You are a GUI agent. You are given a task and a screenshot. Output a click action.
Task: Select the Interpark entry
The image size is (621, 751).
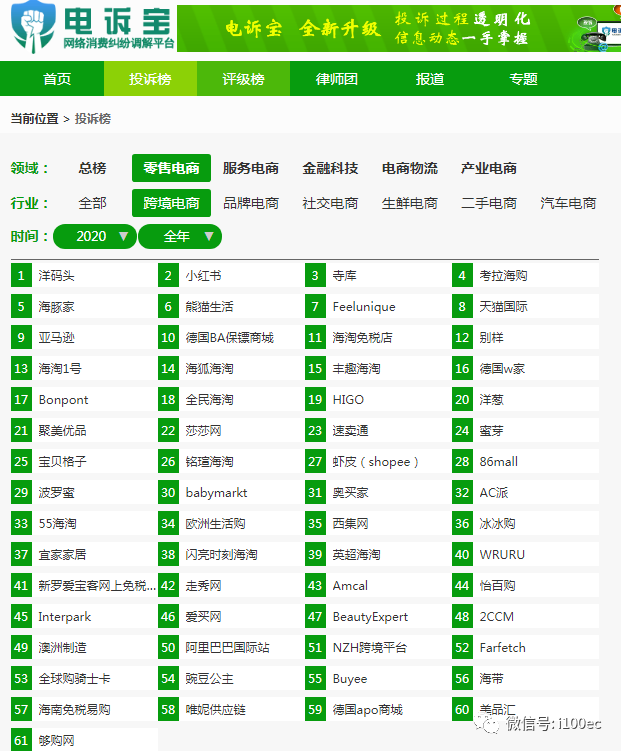[x=84, y=616]
